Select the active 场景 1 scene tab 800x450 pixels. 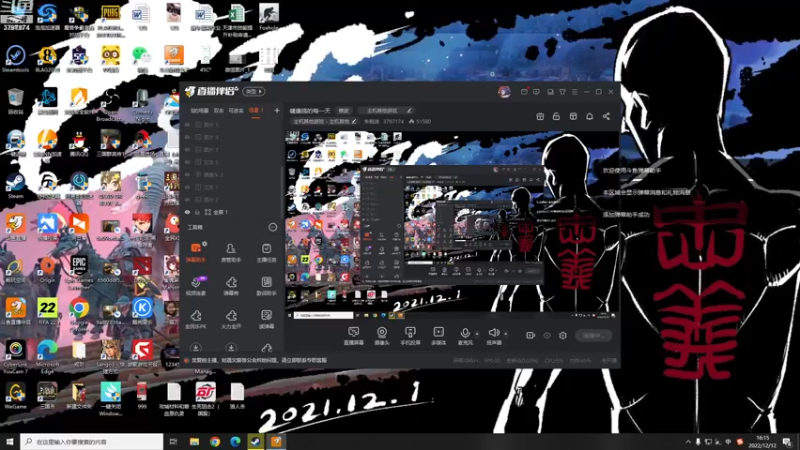click(x=256, y=111)
